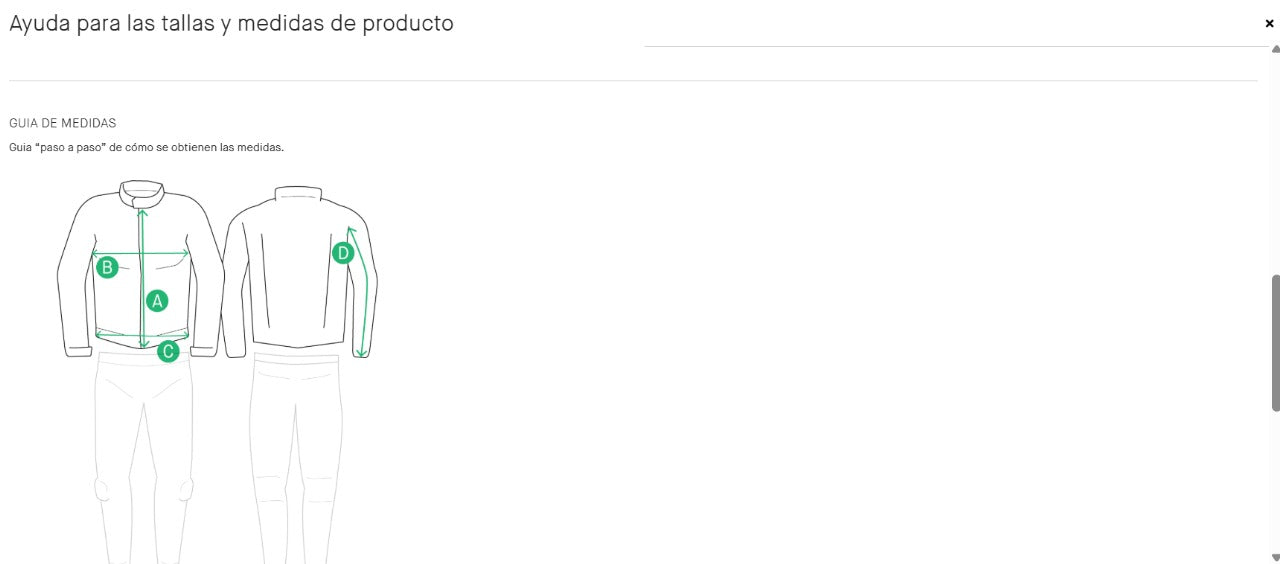The height and width of the screenshot is (564, 1280).
Task: Click the left knee pad on front trousers
Action: pyautogui.click(x=101, y=489)
